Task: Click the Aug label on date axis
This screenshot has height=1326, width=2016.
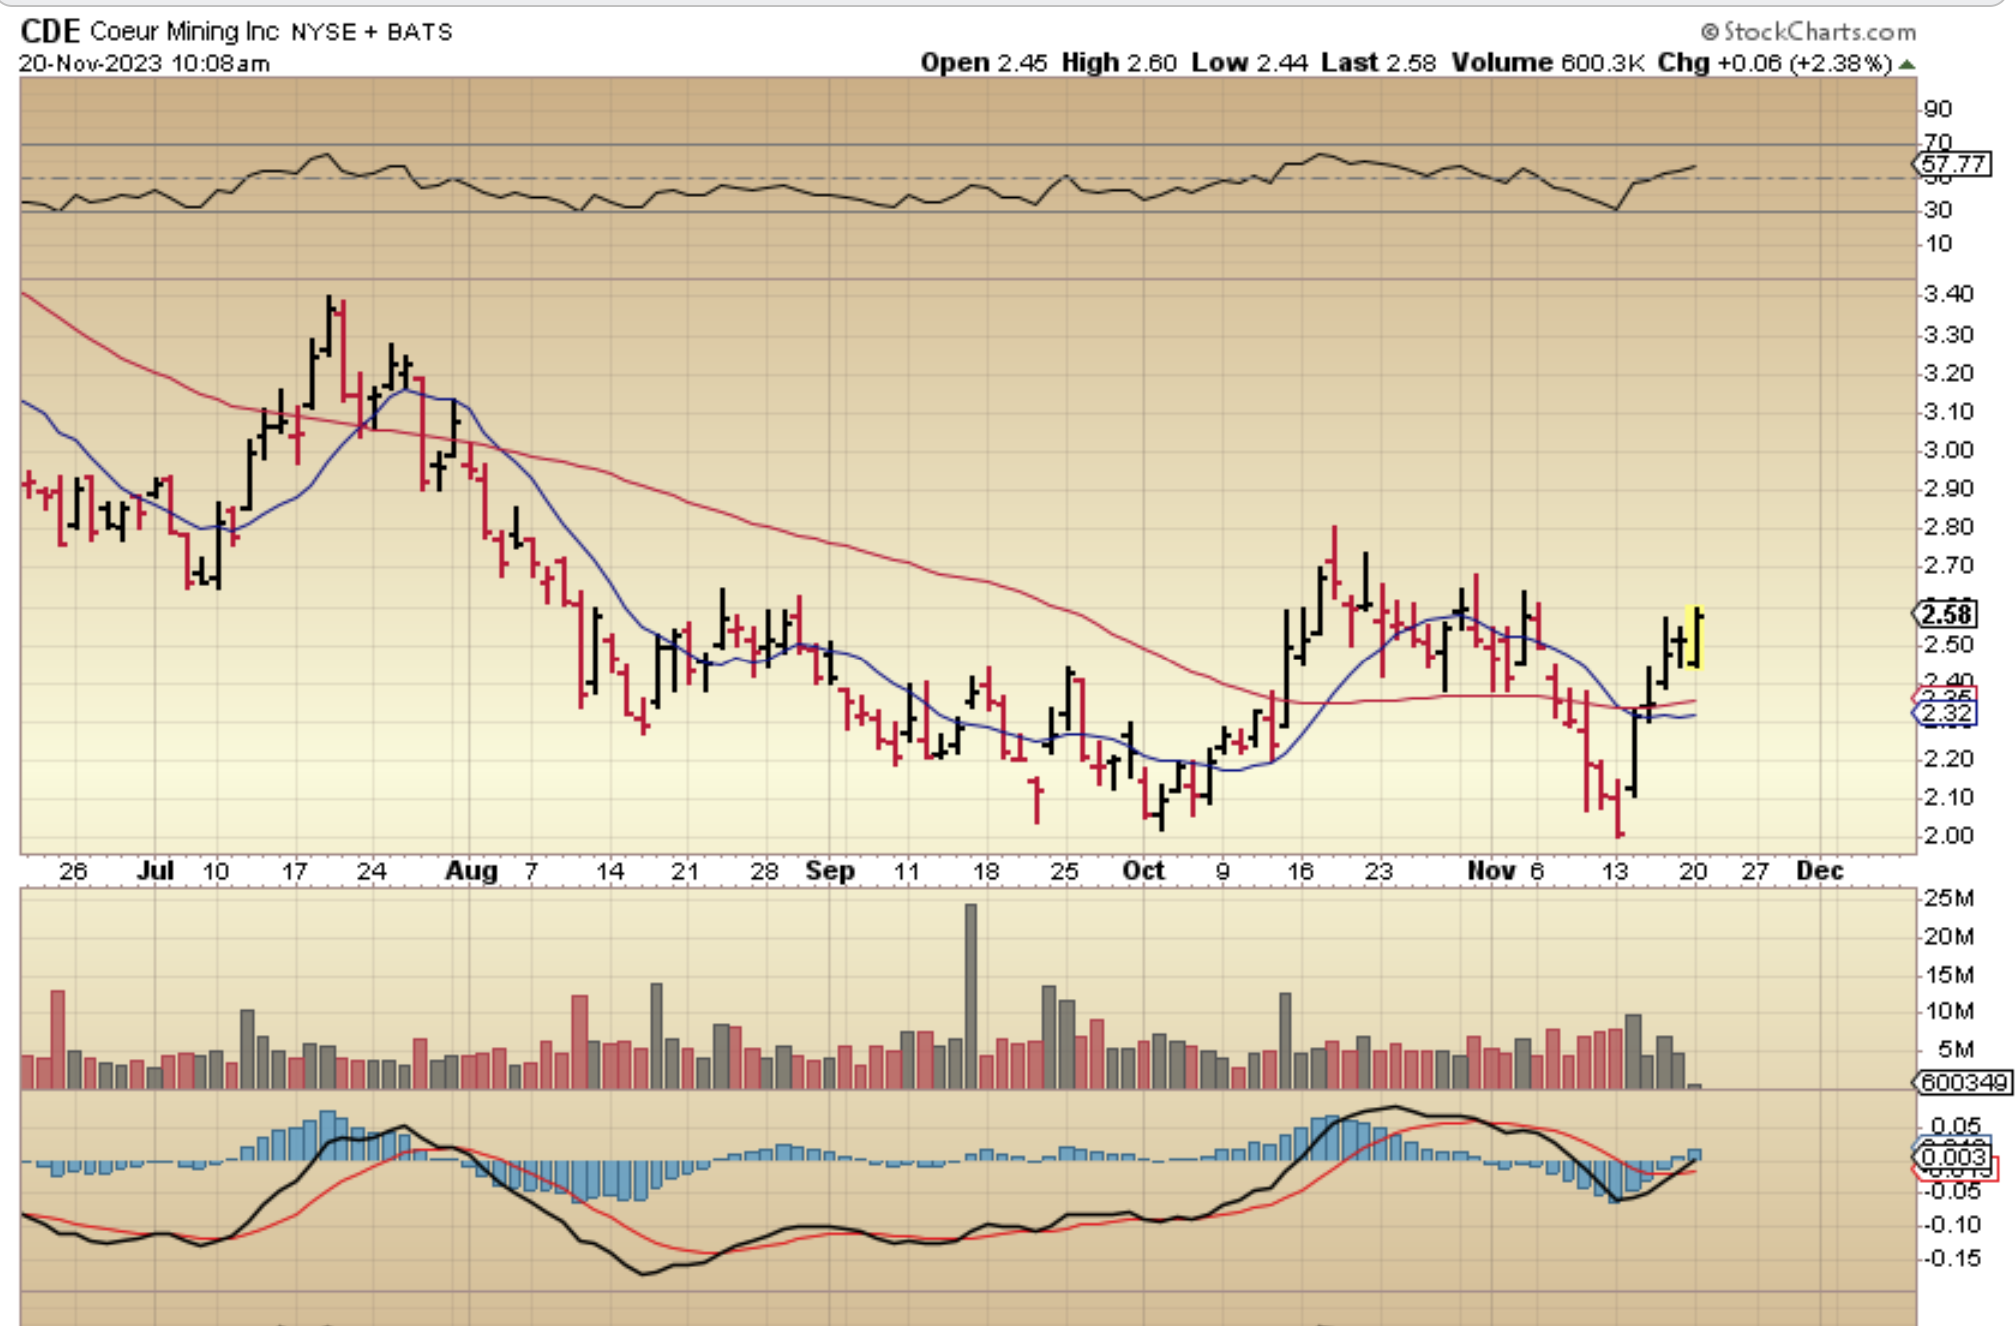Action: [x=471, y=871]
